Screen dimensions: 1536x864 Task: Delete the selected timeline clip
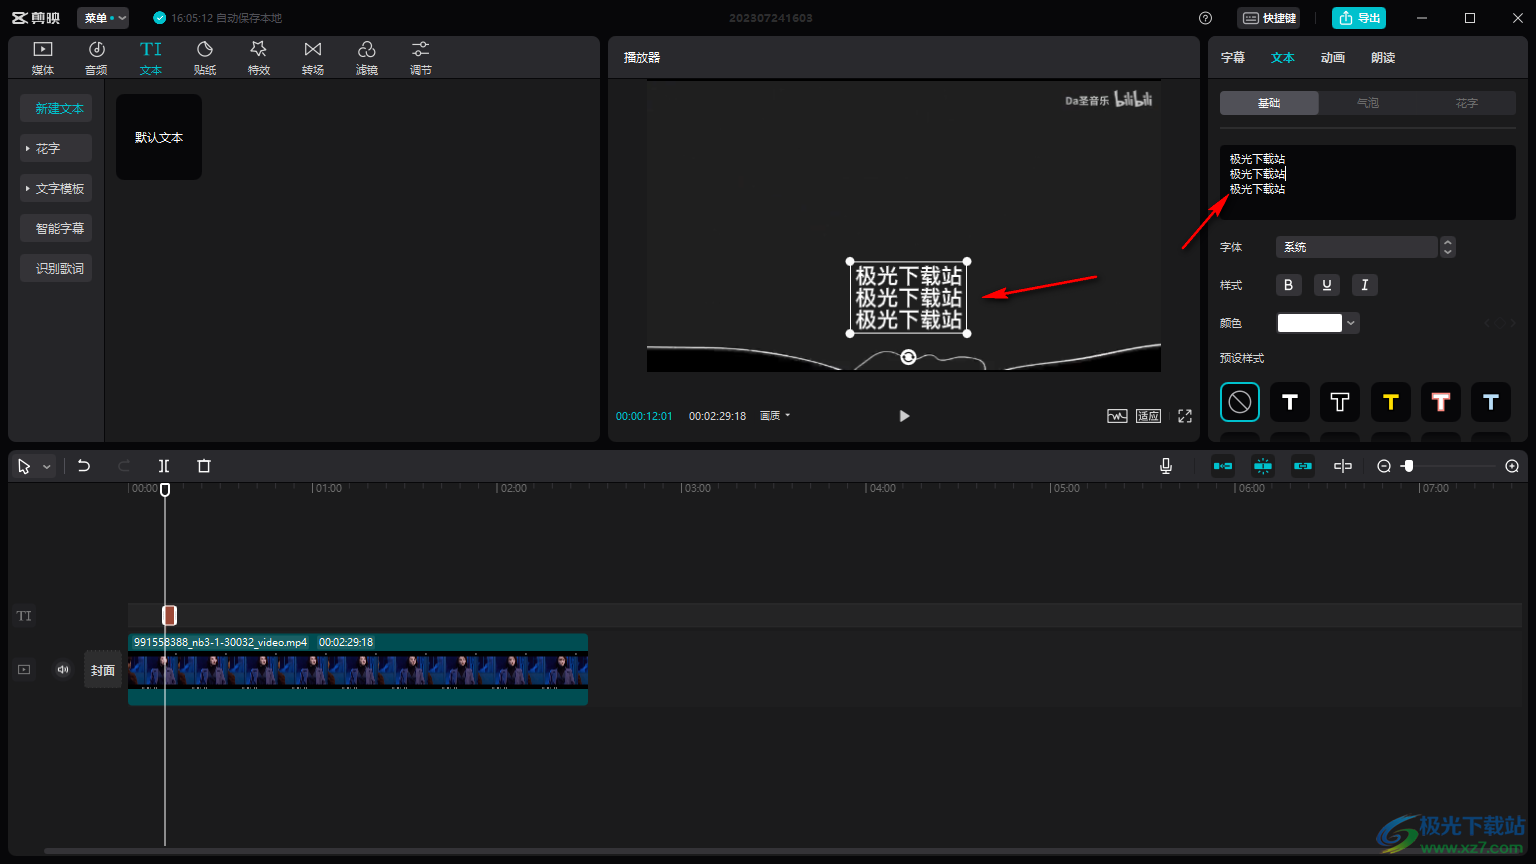tap(204, 466)
